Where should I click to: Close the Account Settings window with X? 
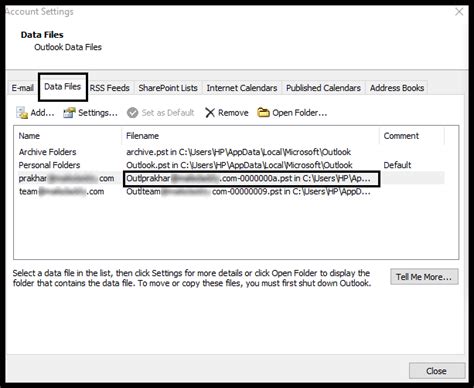pyautogui.click(x=459, y=12)
